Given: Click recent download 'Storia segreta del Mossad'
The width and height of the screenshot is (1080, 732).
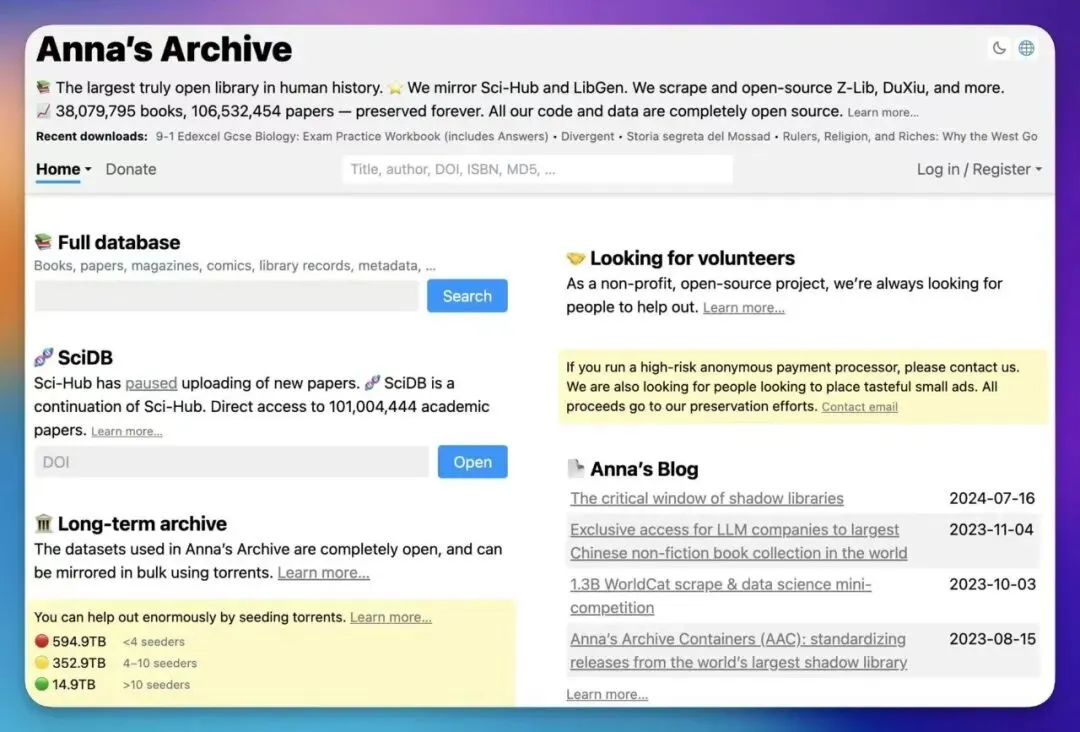Looking at the screenshot, I should (698, 136).
